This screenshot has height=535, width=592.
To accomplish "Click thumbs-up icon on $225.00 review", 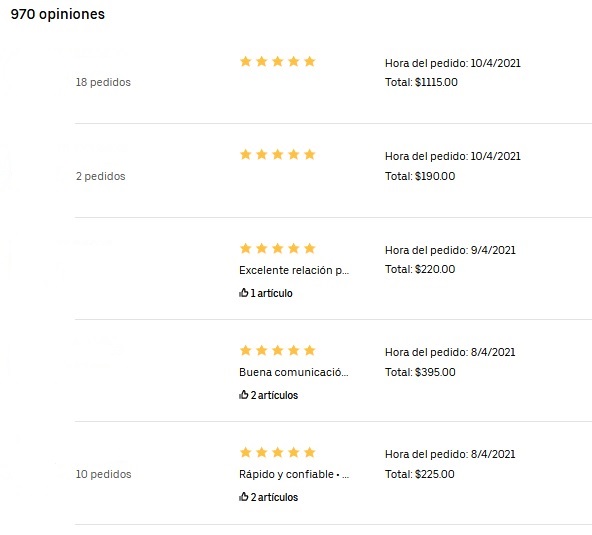I will [x=244, y=496].
